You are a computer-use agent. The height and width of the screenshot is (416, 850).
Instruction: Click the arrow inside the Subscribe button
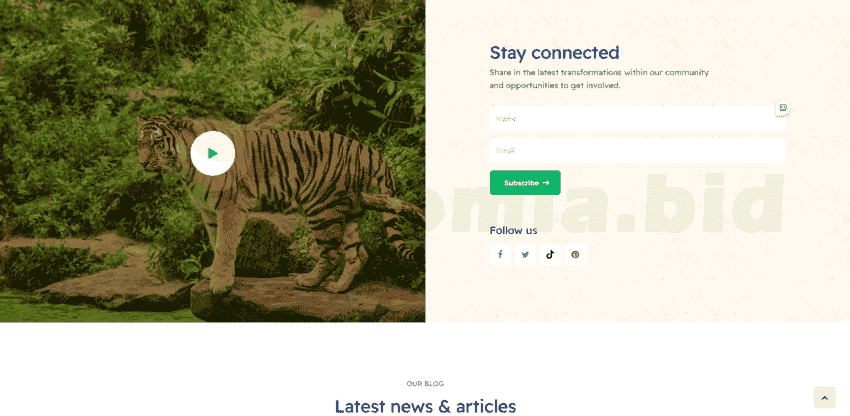[x=546, y=183]
